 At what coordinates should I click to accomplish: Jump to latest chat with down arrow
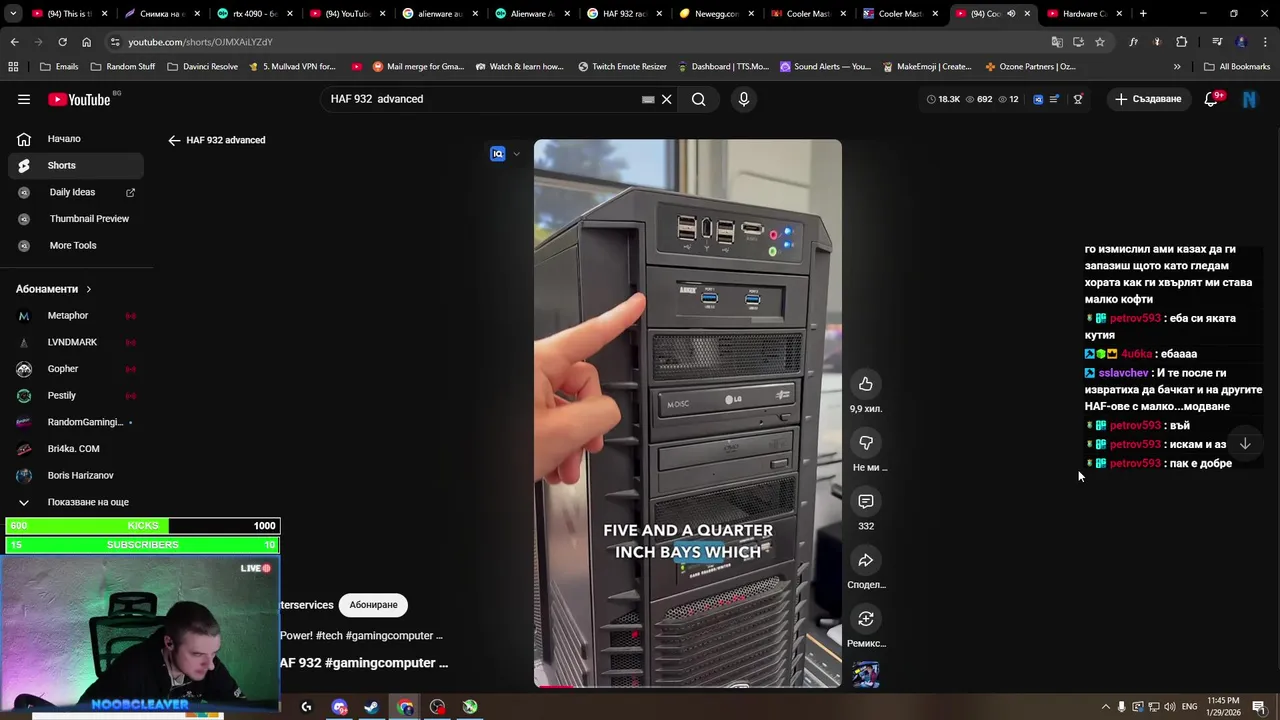click(1245, 443)
